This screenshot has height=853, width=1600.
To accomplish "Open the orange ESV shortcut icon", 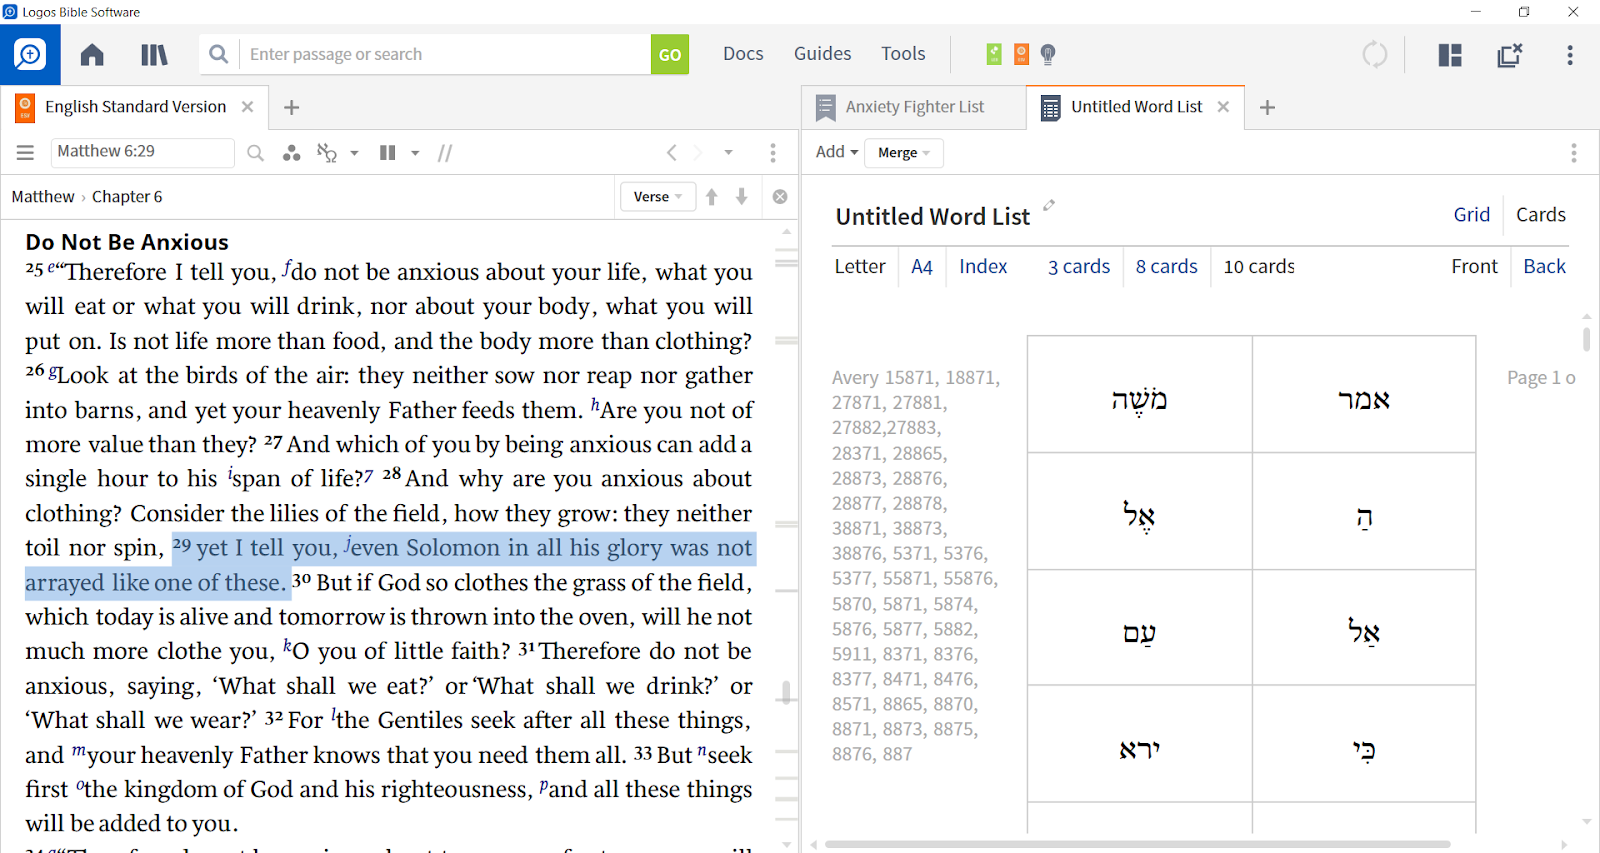I will (1021, 54).
